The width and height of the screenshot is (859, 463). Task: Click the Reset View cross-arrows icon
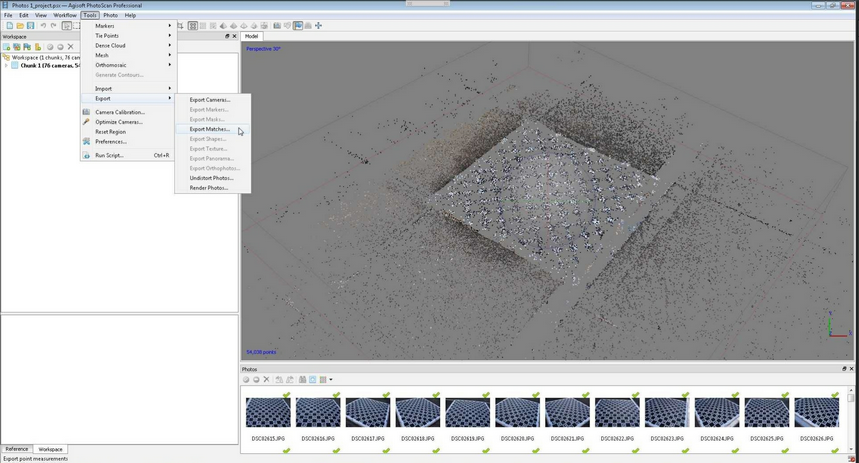pyautogui.click(x=318, y=26)
